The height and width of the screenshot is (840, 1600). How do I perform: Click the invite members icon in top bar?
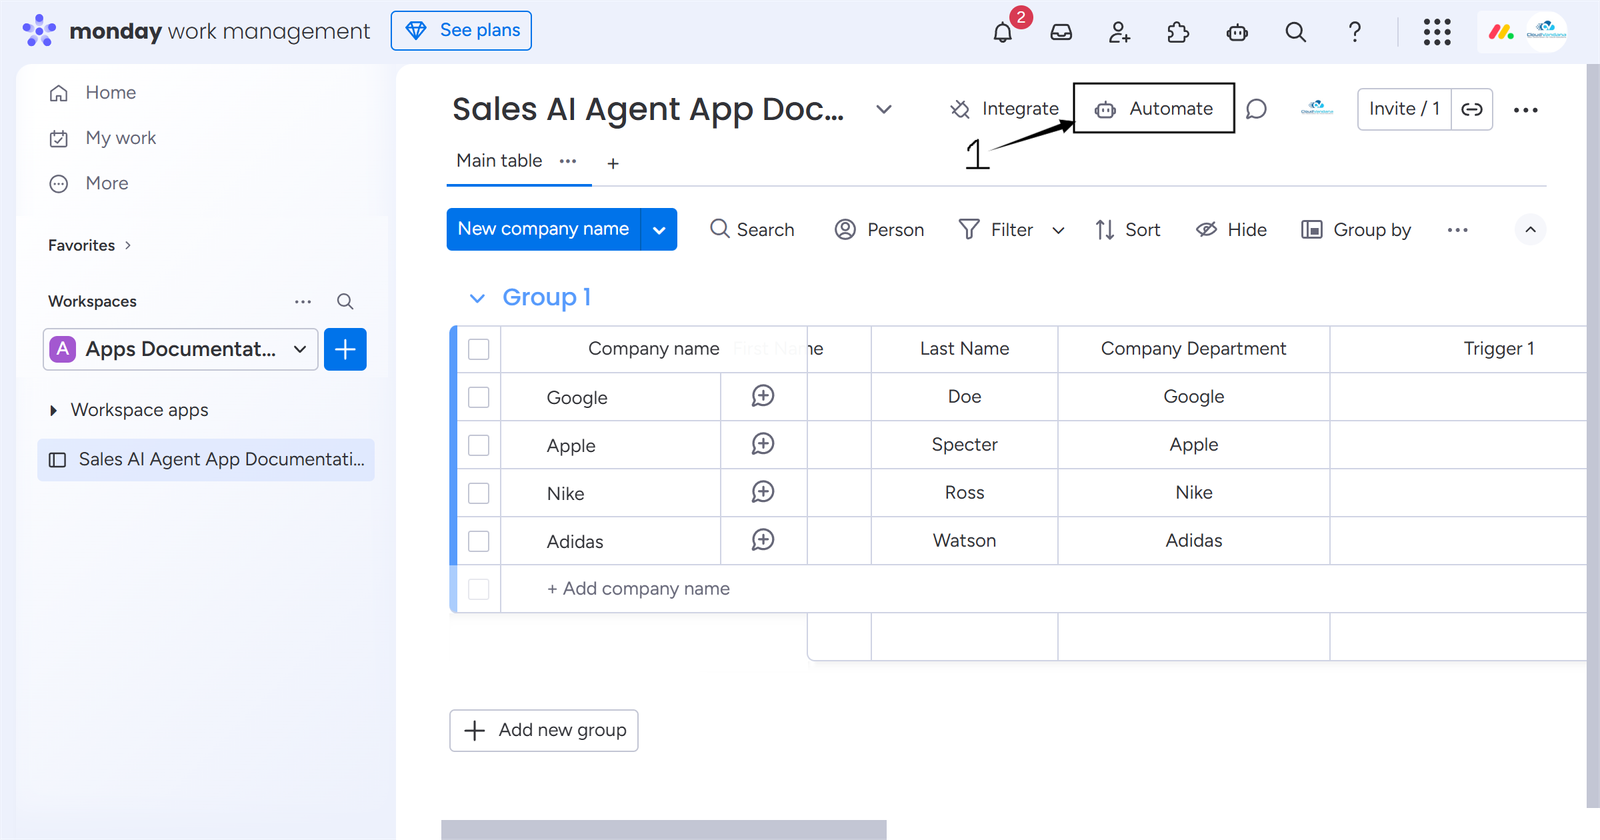pyautogui.click(x=1120, y=32)
